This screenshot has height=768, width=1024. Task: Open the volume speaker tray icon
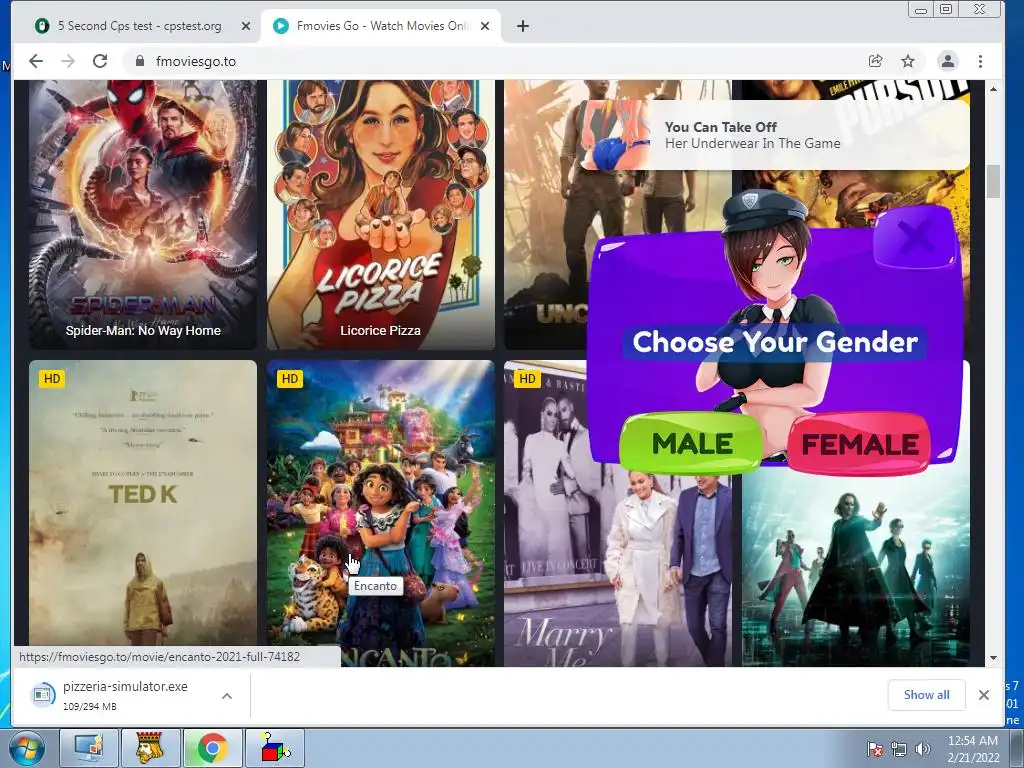[922, 749]
